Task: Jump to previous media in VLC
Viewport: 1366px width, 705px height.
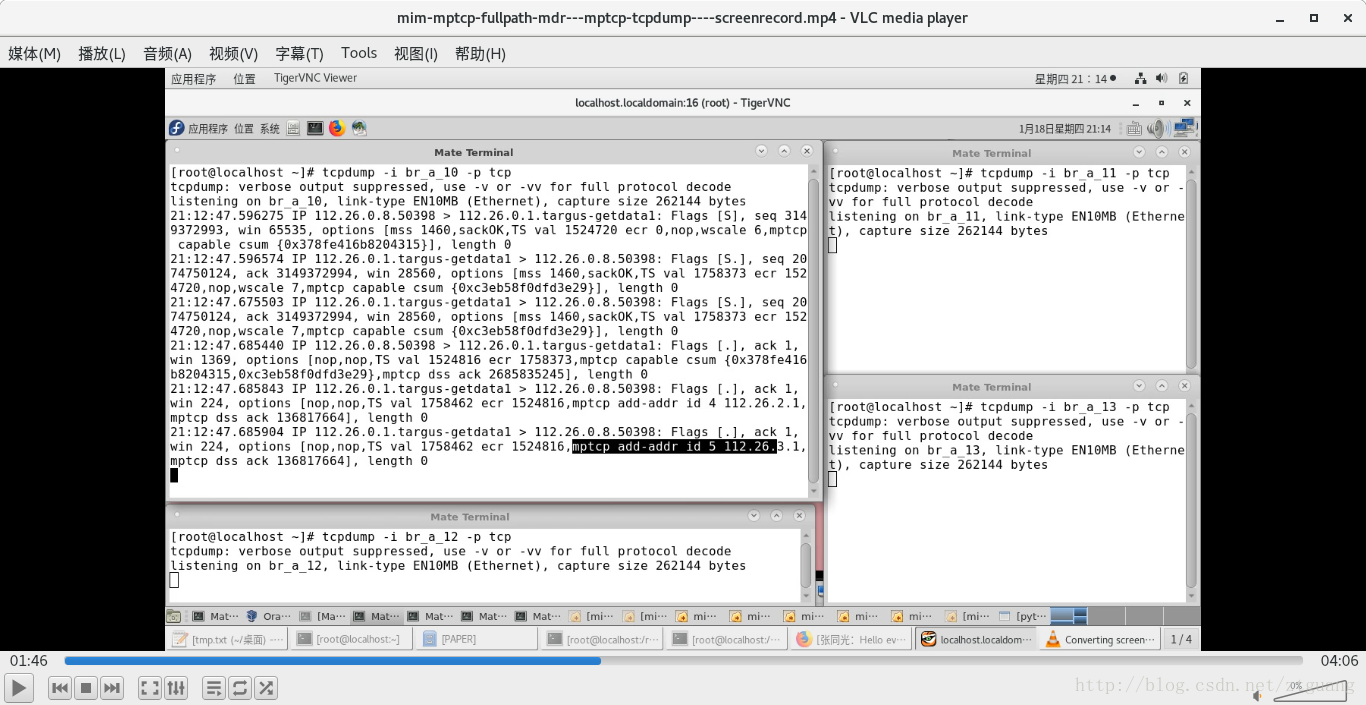Action: point(60,687)
